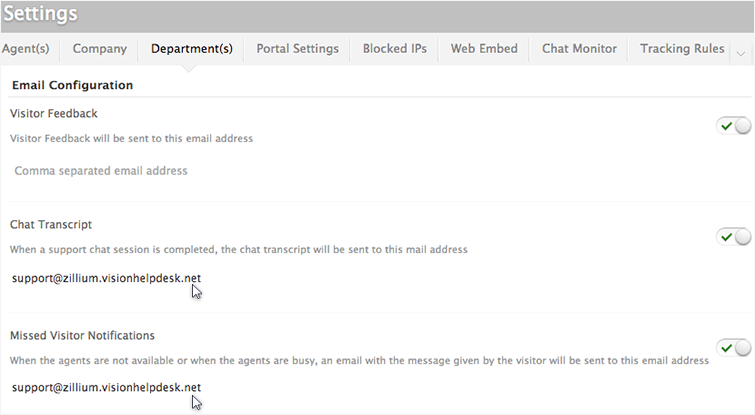This screenshot has width=755, height=415.
Task: Click the Visitor Feedback label
Action: coord(53,114)
